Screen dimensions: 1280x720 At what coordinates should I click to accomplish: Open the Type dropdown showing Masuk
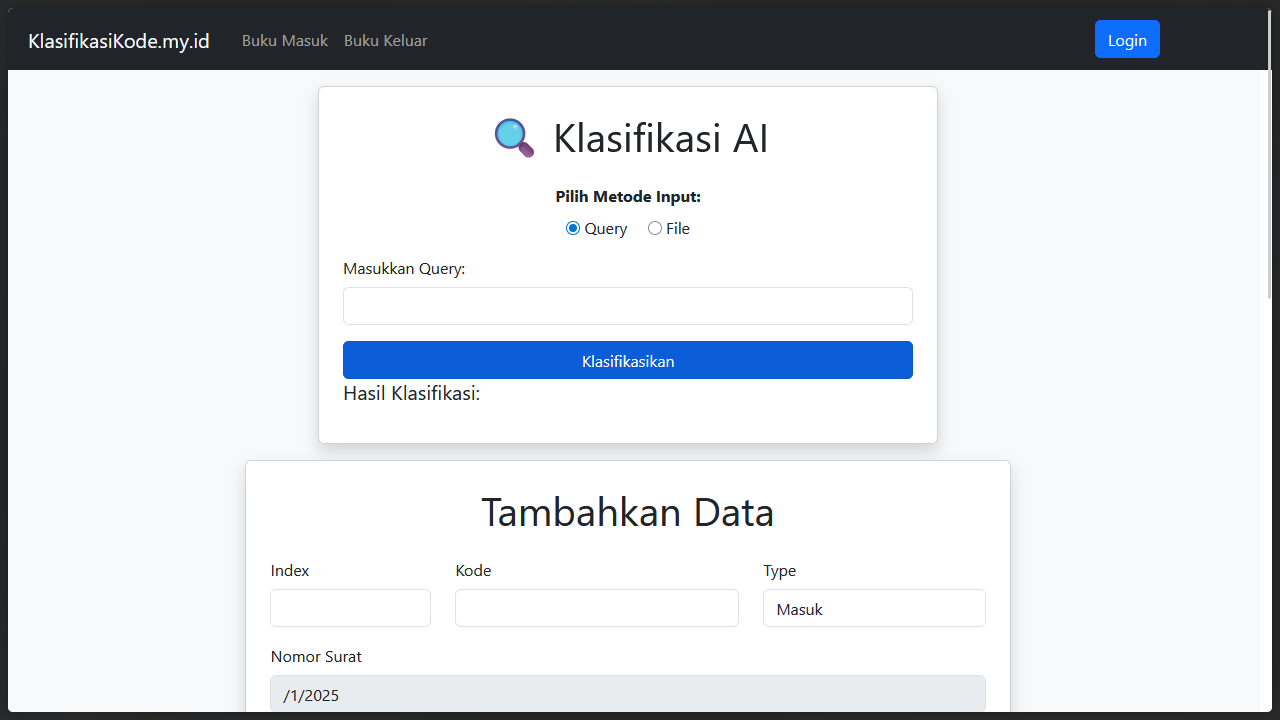[873, 608]
